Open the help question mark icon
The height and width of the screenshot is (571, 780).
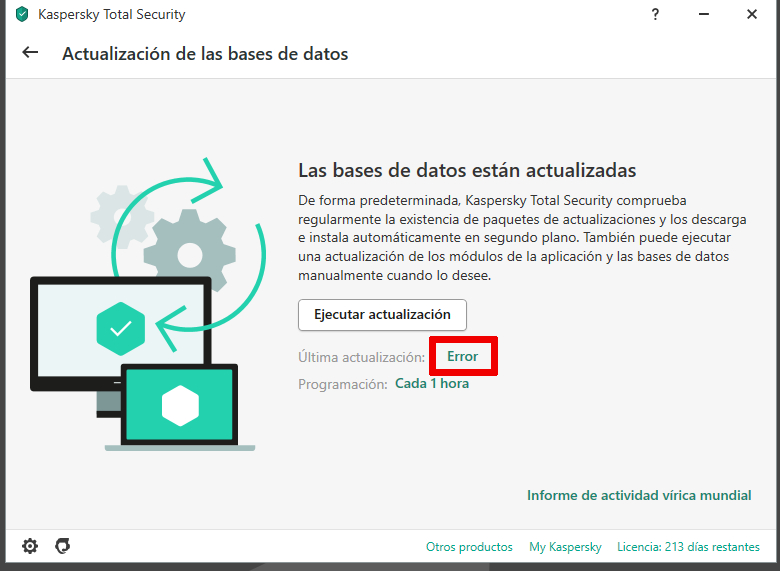[655, 14]
